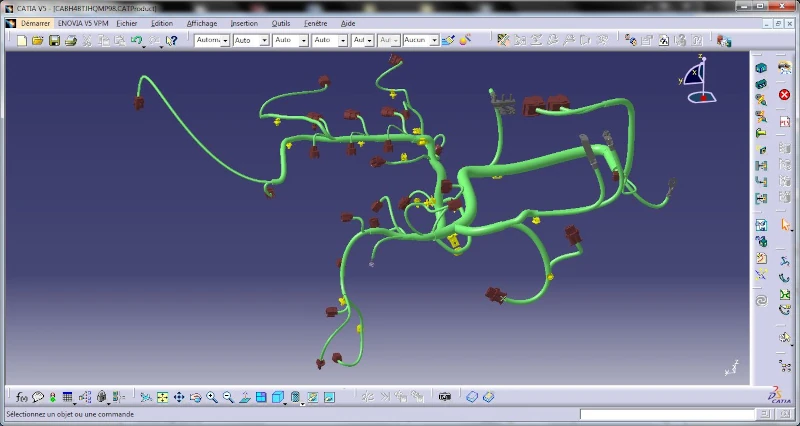Click the Print icon in toolbar

tap(70, 41)
